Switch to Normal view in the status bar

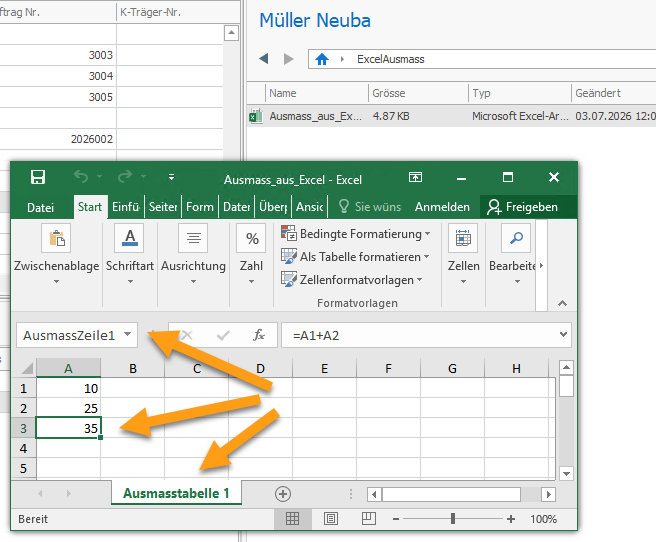coord(292,519)
